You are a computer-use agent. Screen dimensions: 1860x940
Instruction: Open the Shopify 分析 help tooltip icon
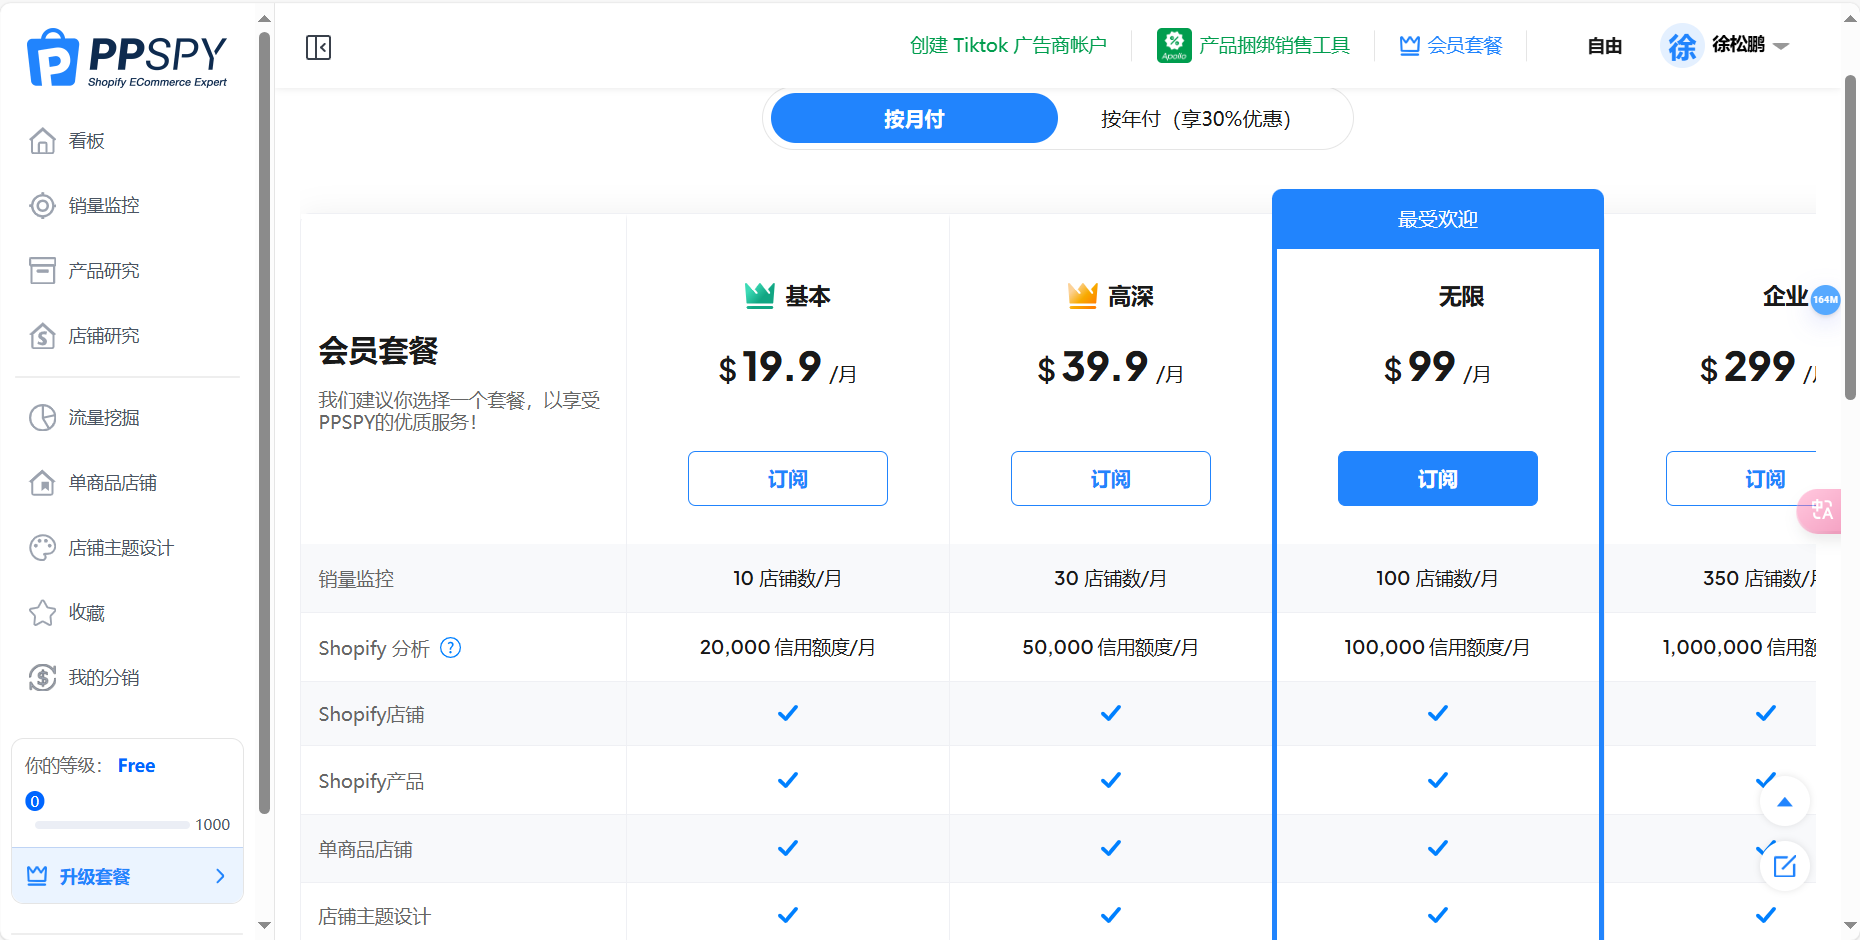[451, 648]
